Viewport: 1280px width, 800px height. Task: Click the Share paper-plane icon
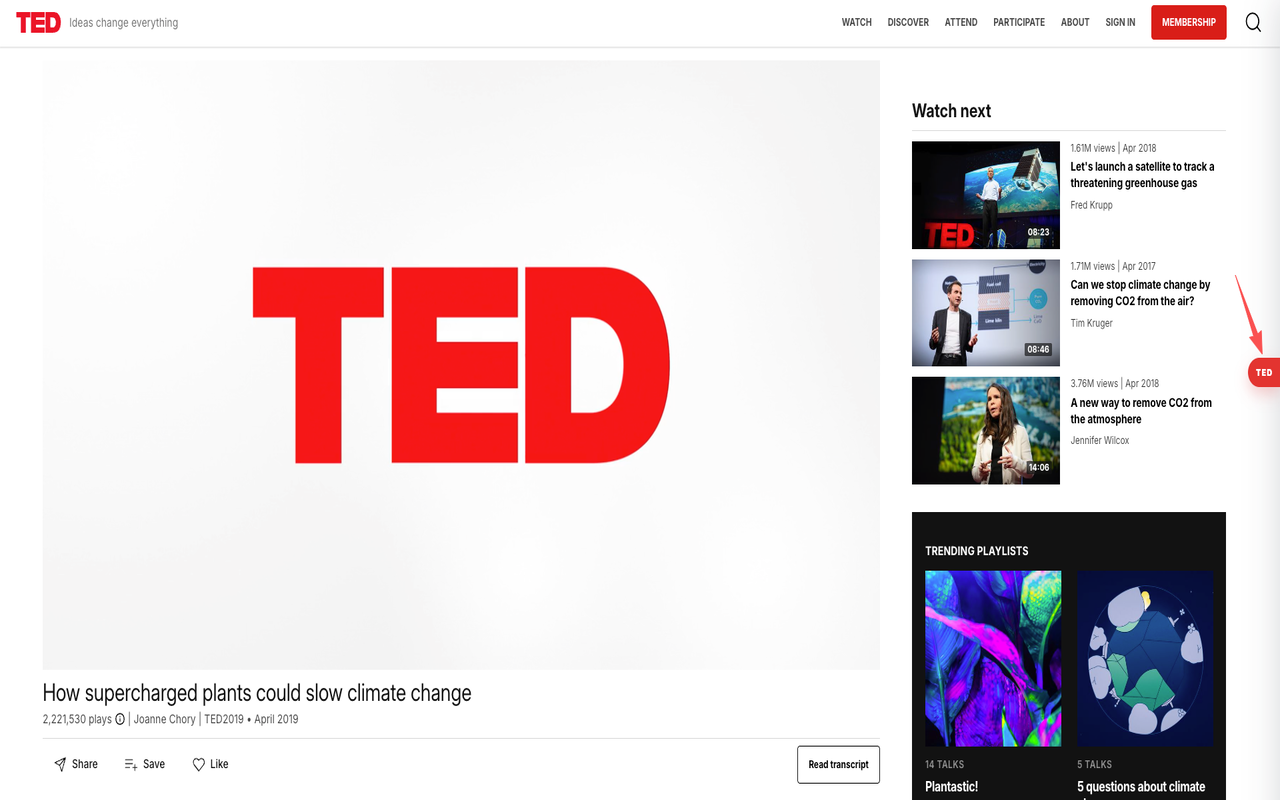tap(60, 764)
